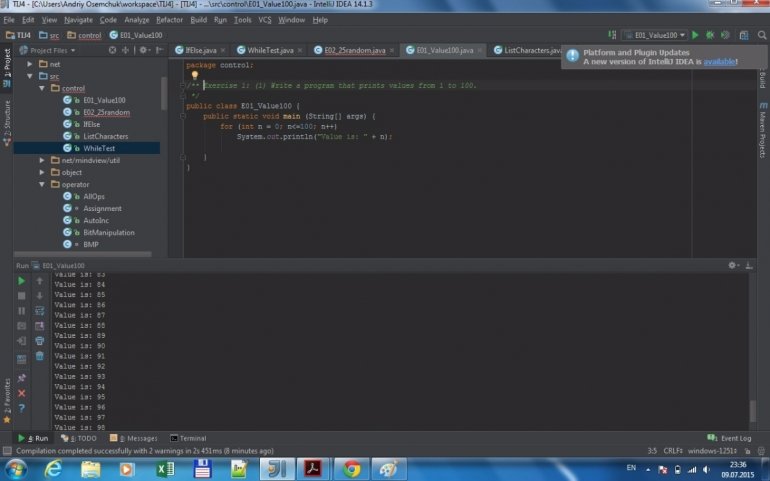Switch to the WhileTest.java editor tab
Viewport: 770px width, 481px height.
coord(269,50)
